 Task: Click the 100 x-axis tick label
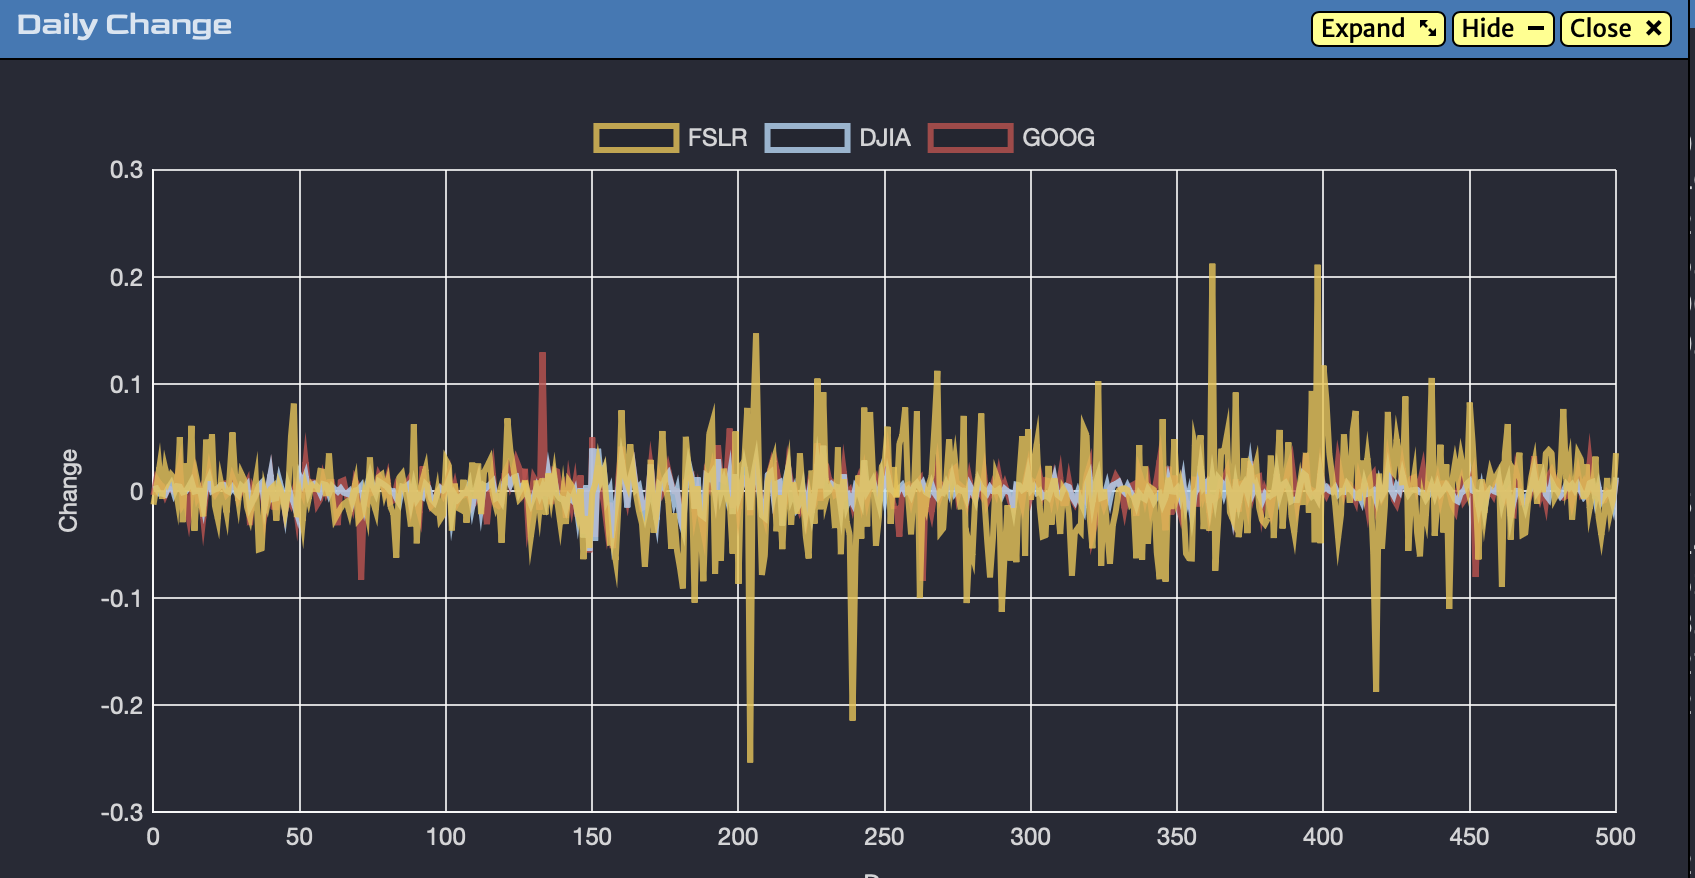(x=446, y=837)
